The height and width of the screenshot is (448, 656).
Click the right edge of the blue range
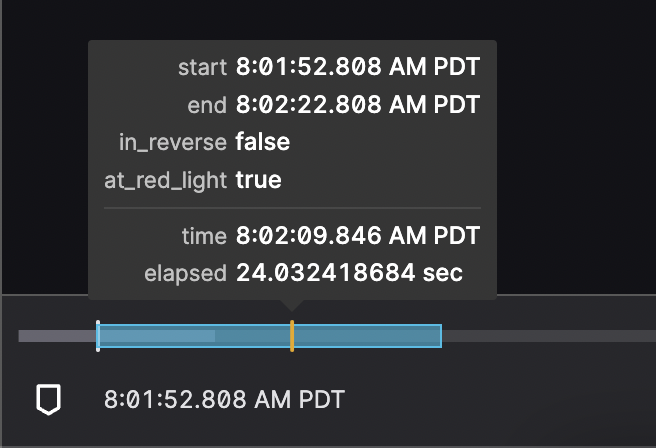coord(441,336)
